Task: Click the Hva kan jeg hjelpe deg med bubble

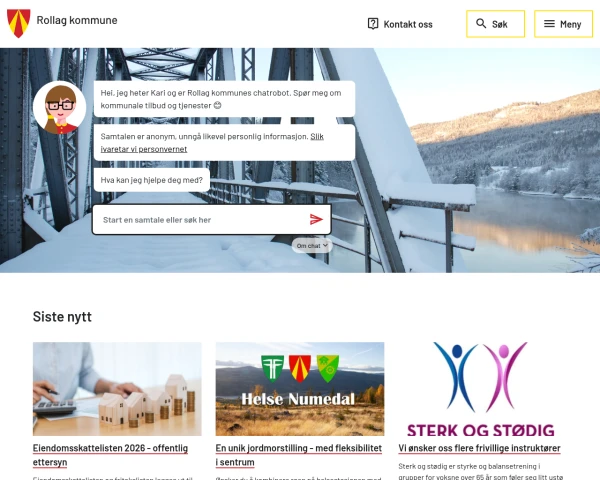Action: [x=152, y=180]
